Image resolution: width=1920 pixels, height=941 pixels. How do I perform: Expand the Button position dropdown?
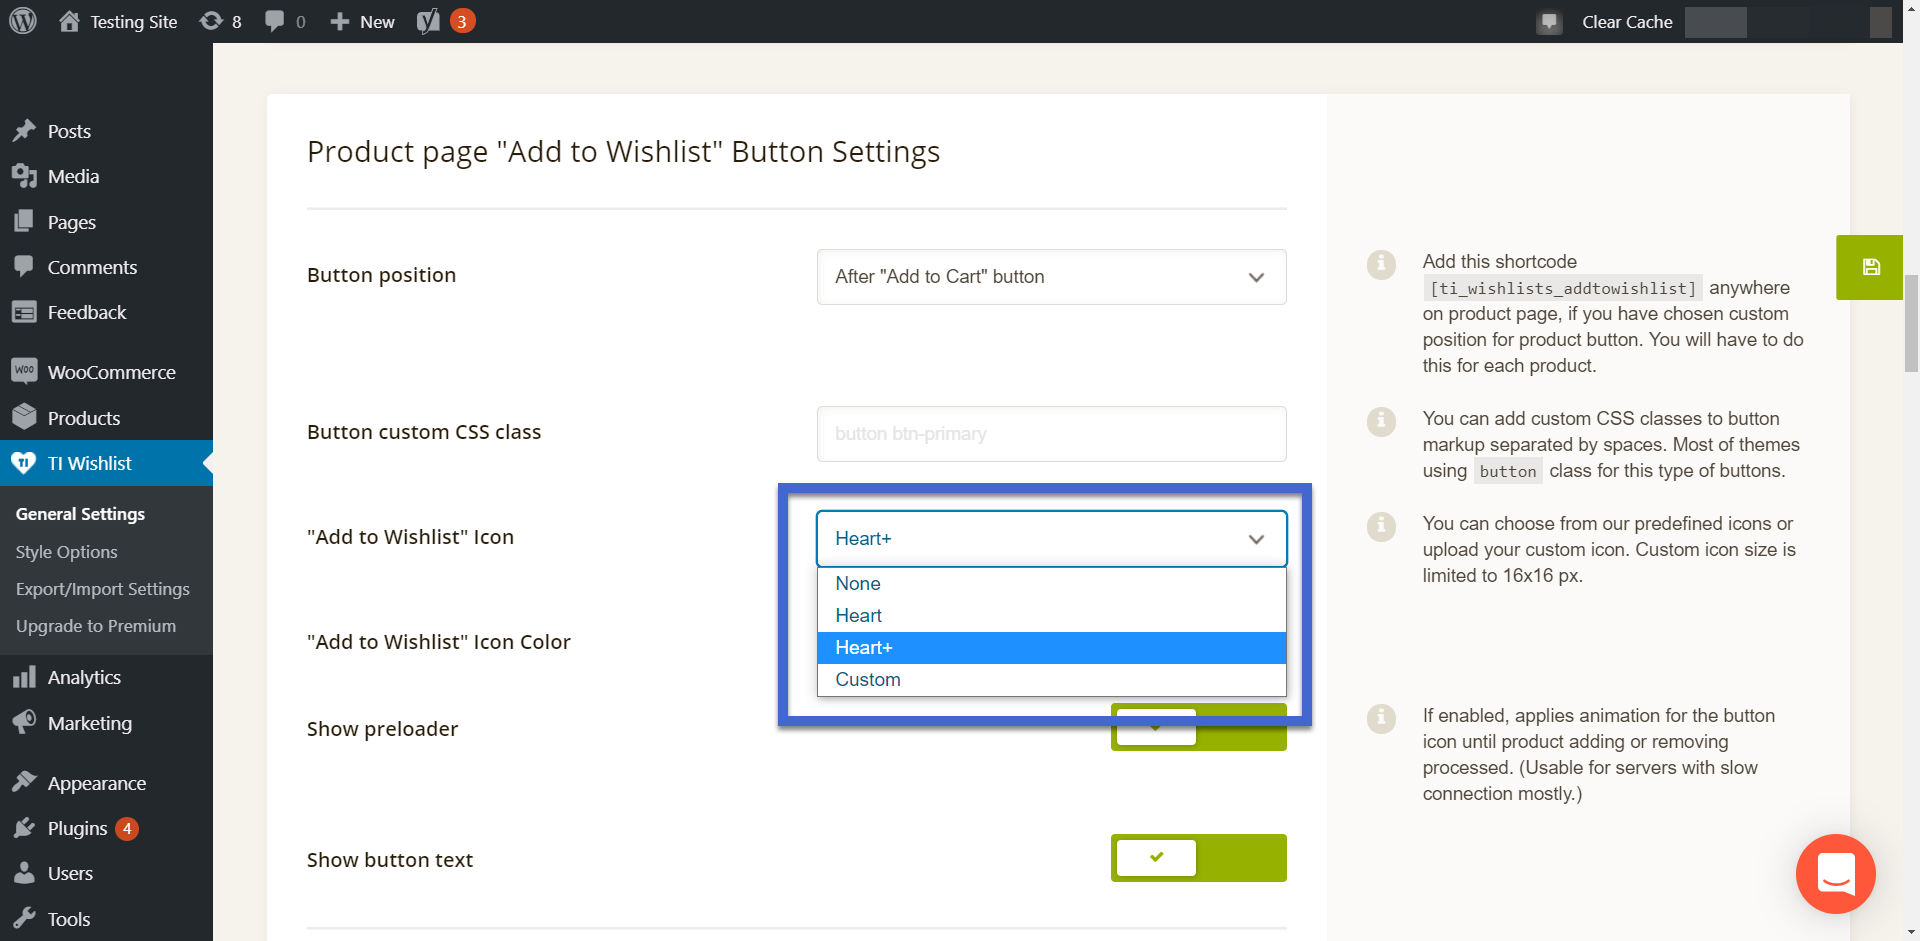point(1051,277)
